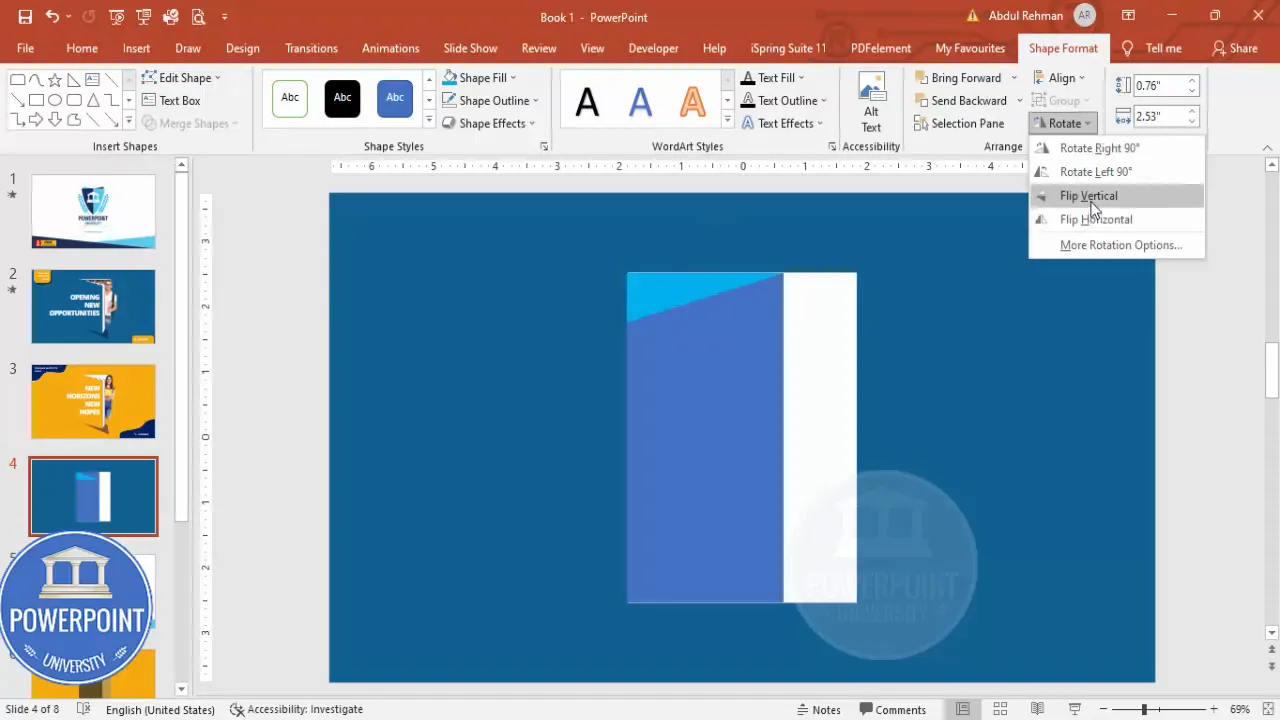Open the Format Shape dialog launcher in Shape Styles
Screen dimensions: 1280x720
coord(544,147)
